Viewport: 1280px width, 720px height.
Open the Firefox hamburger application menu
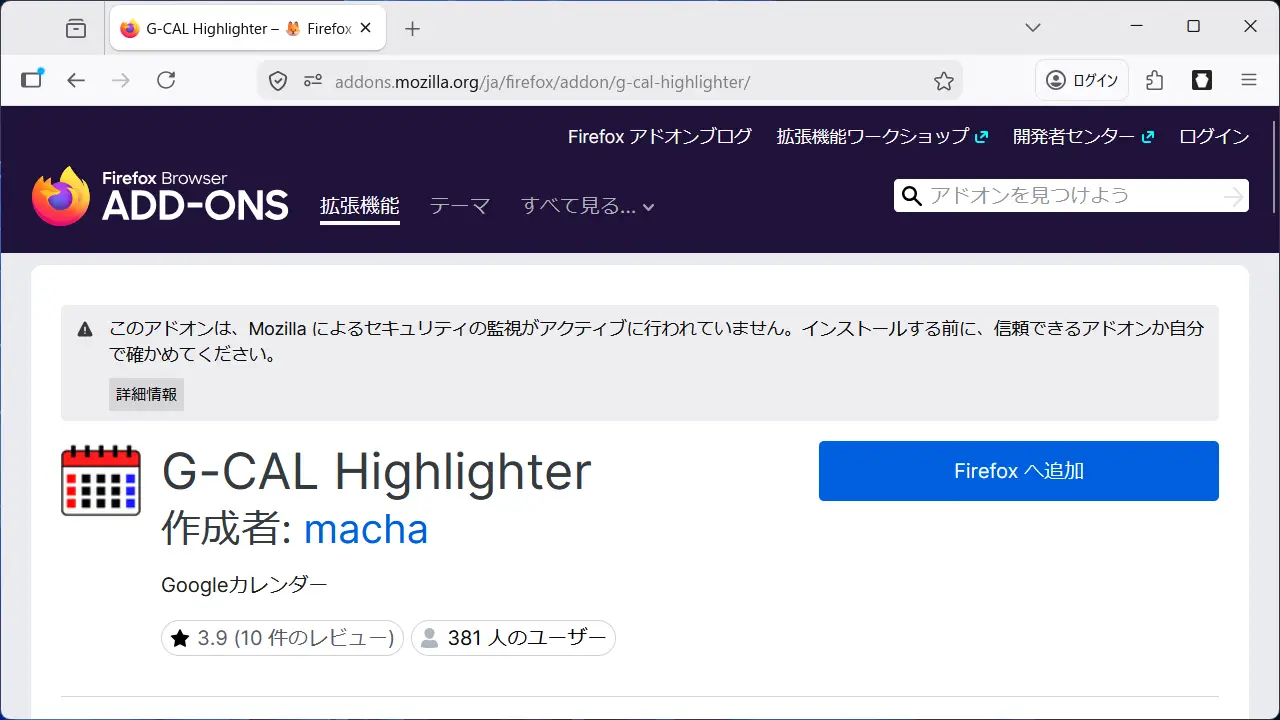pos(1248,81)
